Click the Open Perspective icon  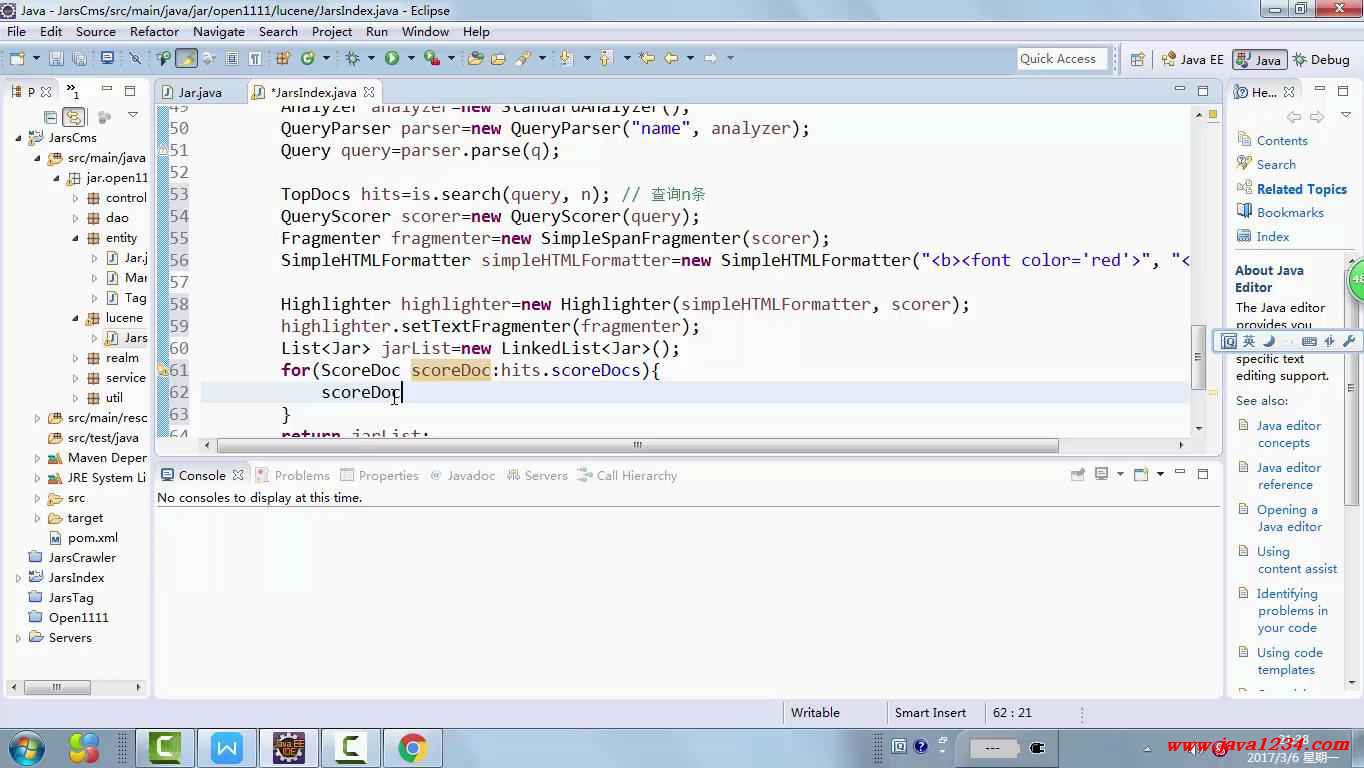coord(1137,59)
